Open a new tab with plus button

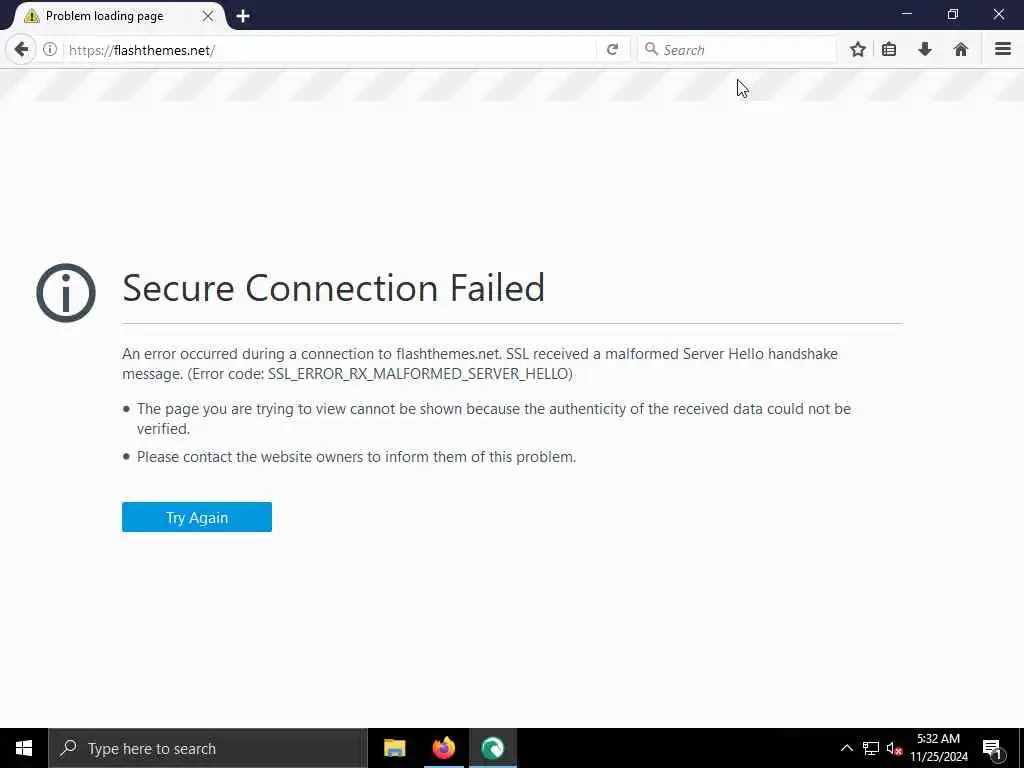coord(243,16)
